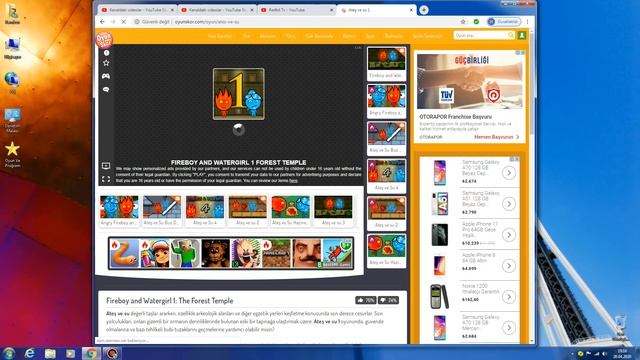Image resolution: width=640 pixels, height=360 pixels.
Task: Click the Slither worm game banner thumbnail
Action: coord(124,253)
